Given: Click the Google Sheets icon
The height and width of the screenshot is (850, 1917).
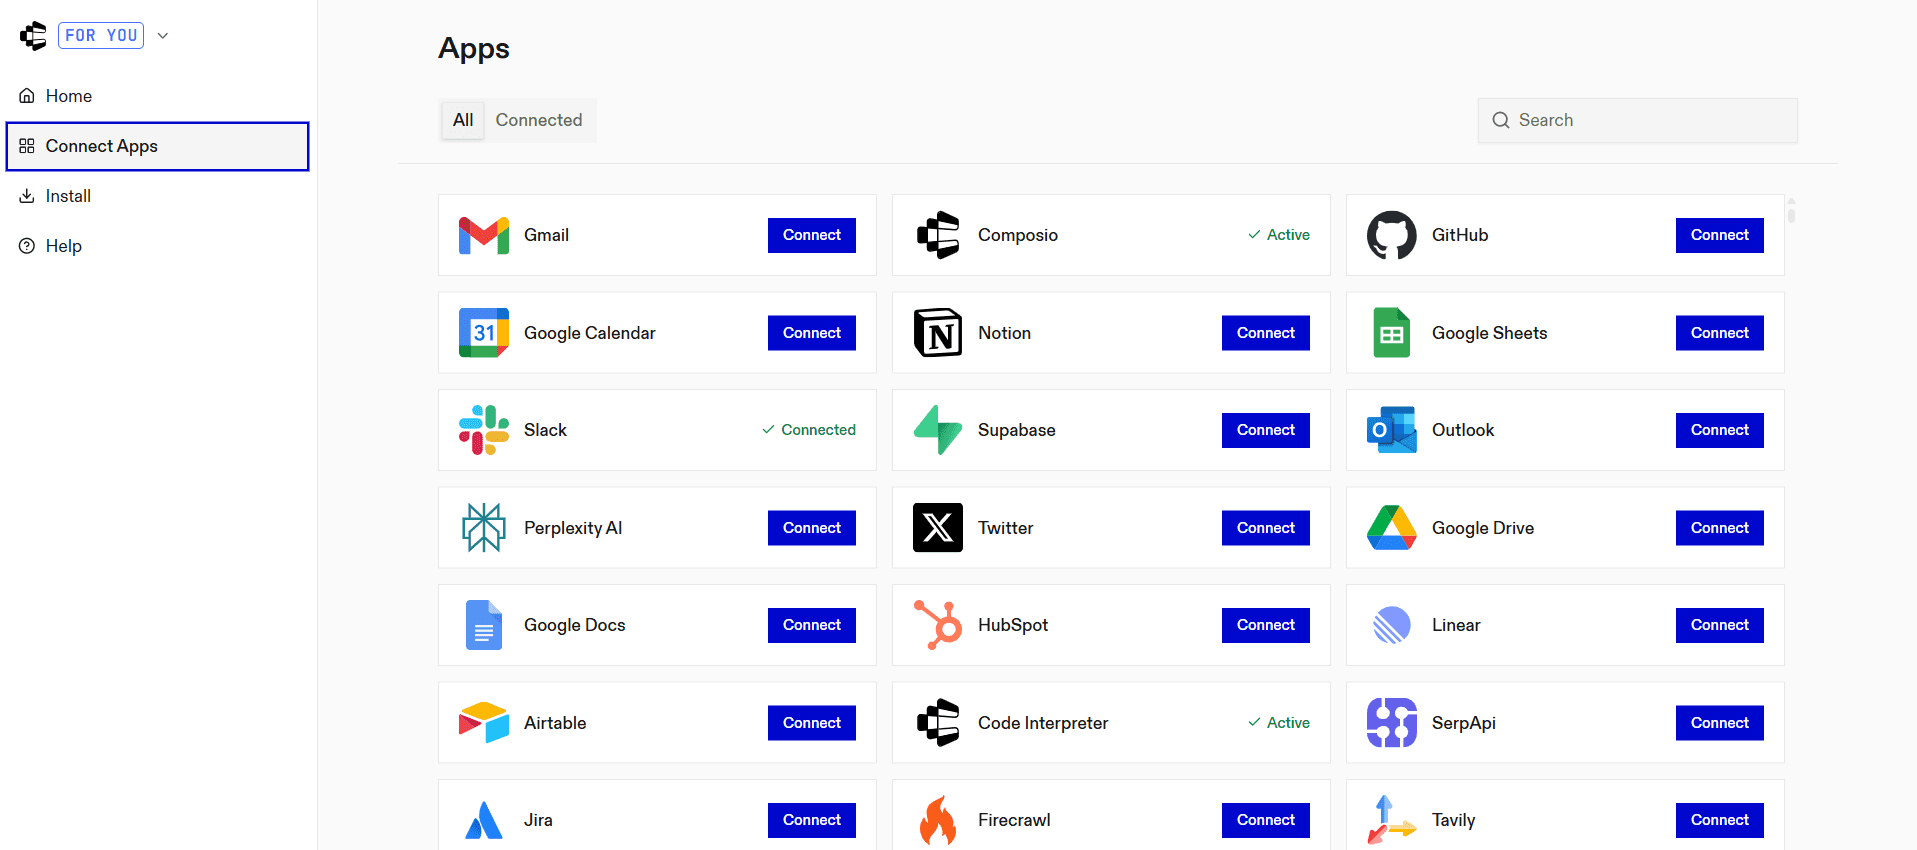Looking at the screenshot, I should 1392,333.
